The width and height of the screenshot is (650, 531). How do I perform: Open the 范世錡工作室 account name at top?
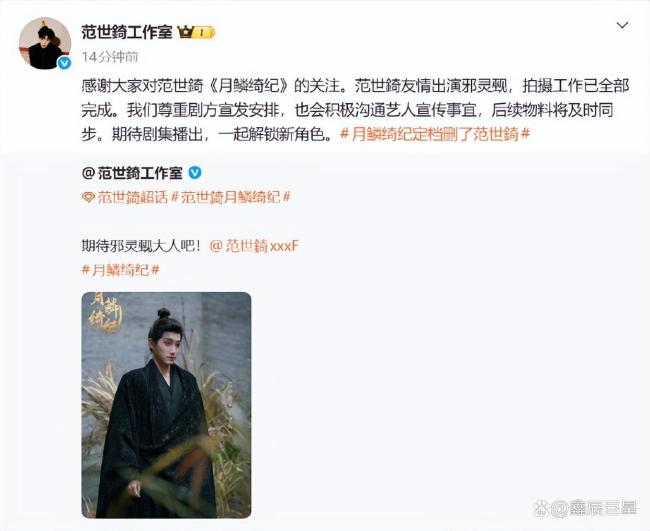(x=127, y=32)
